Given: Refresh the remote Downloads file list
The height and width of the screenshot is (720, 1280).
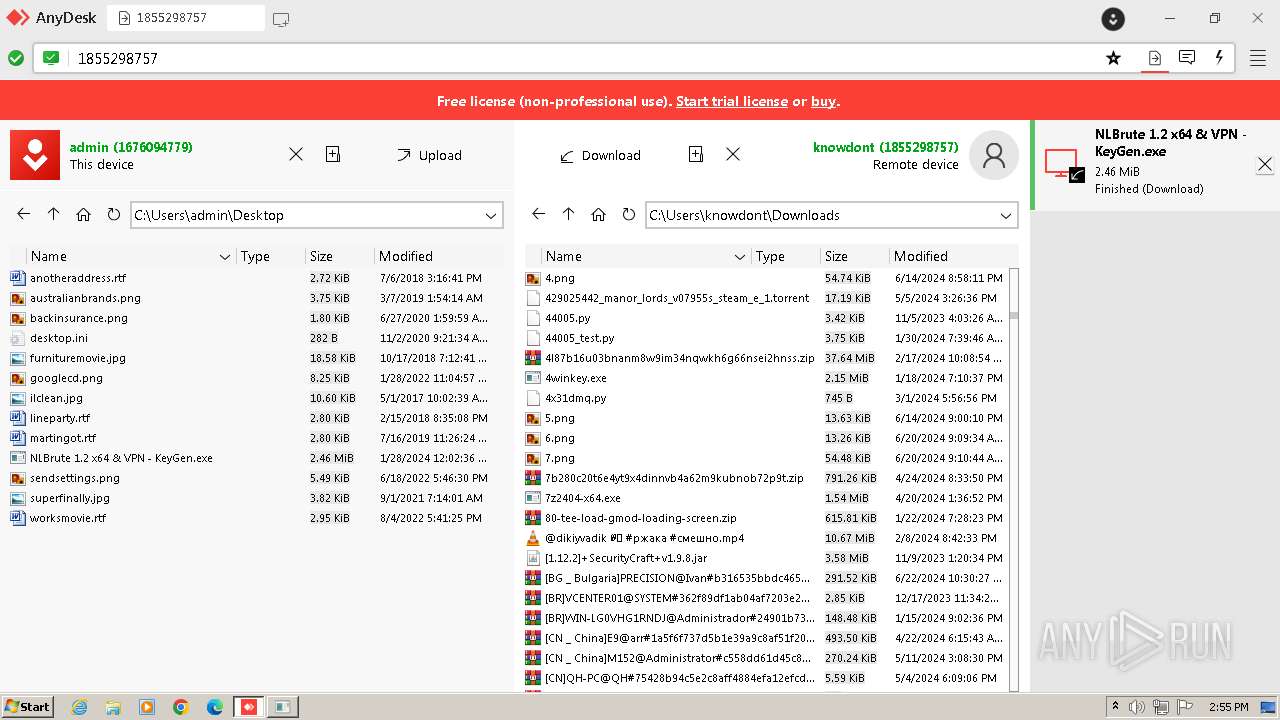Looking at the screenshot, I should [628, 214].
